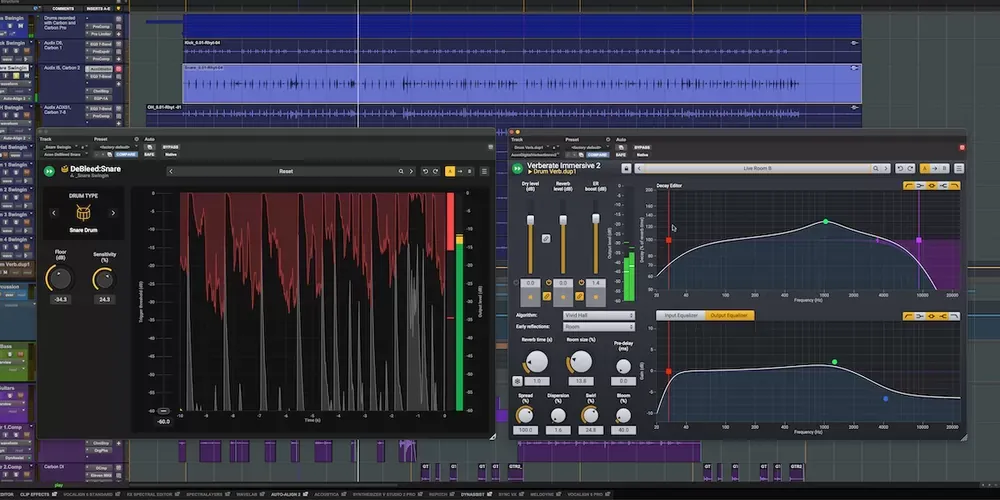Open Algorithm dropdown showing Vivid Hall
Viewport: 1000px width, 500px height.
[x=598, y=315]
